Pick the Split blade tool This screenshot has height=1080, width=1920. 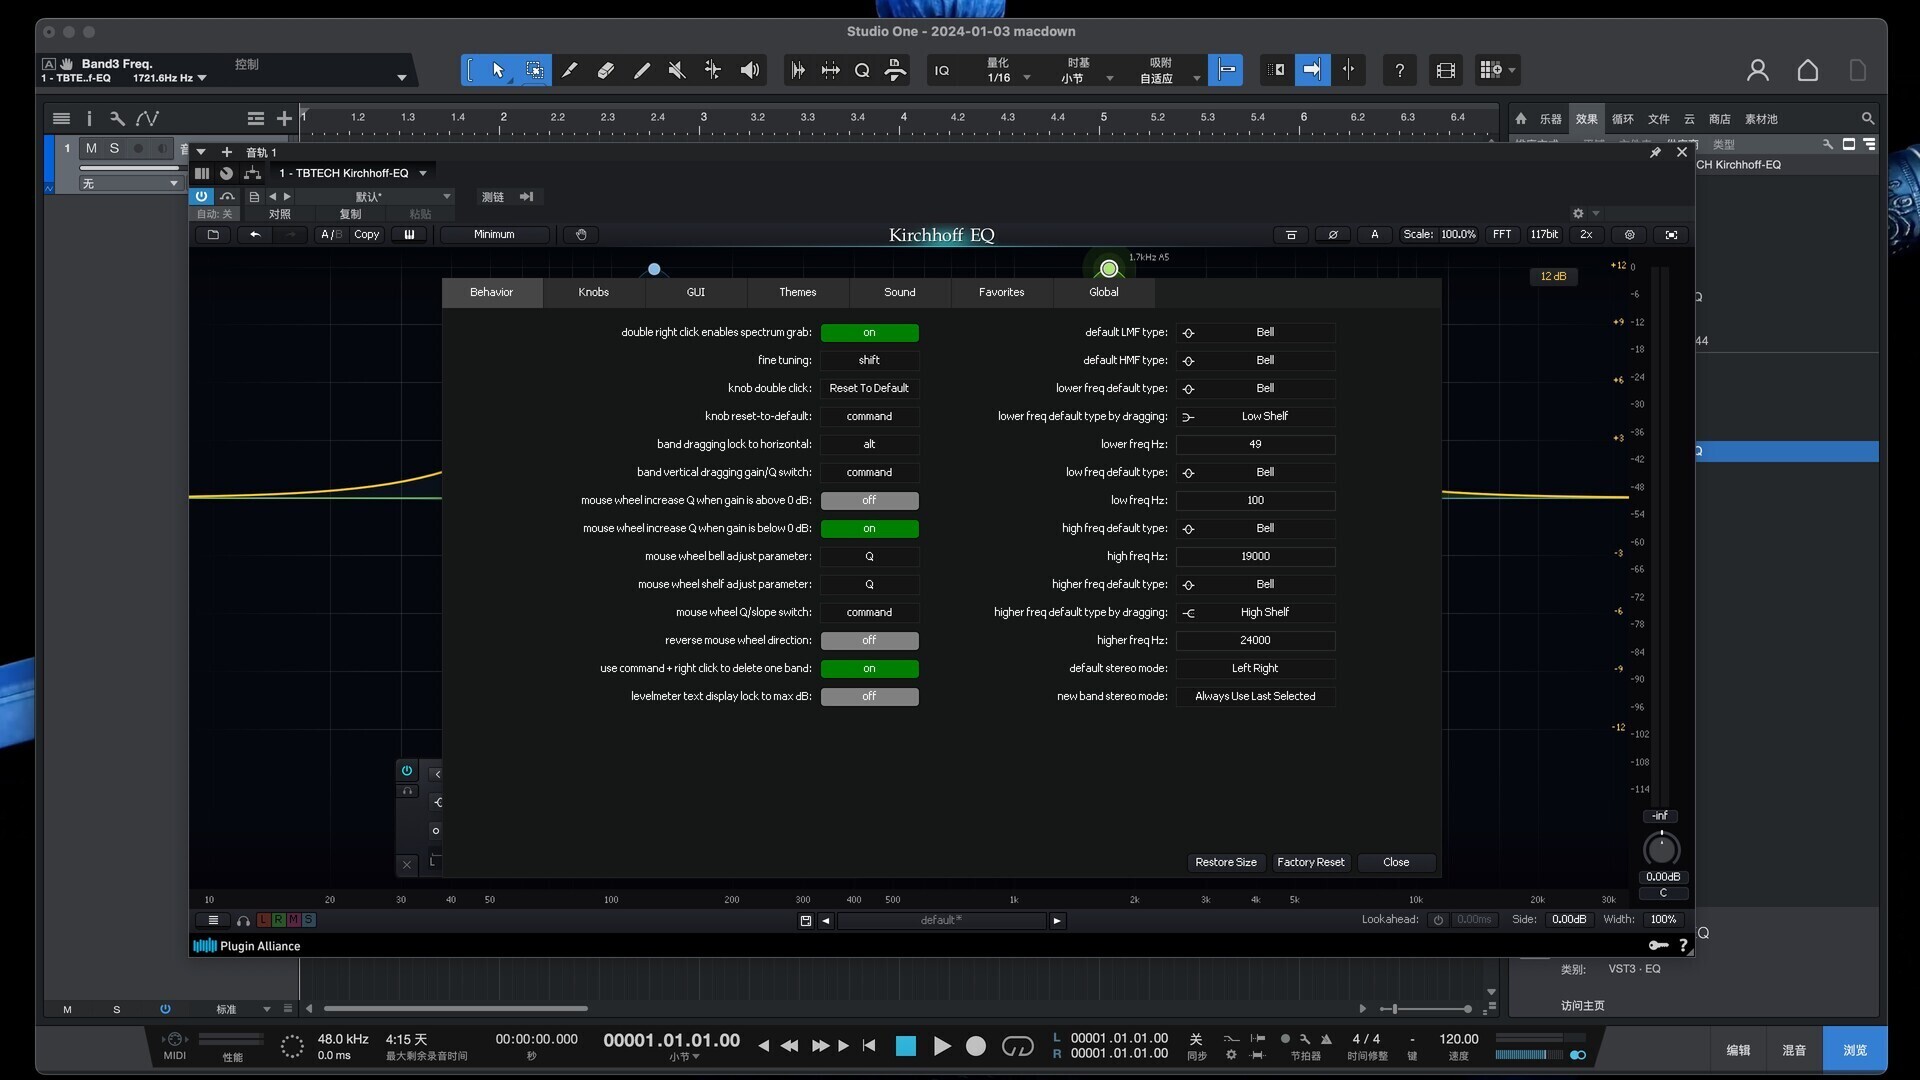570,70
